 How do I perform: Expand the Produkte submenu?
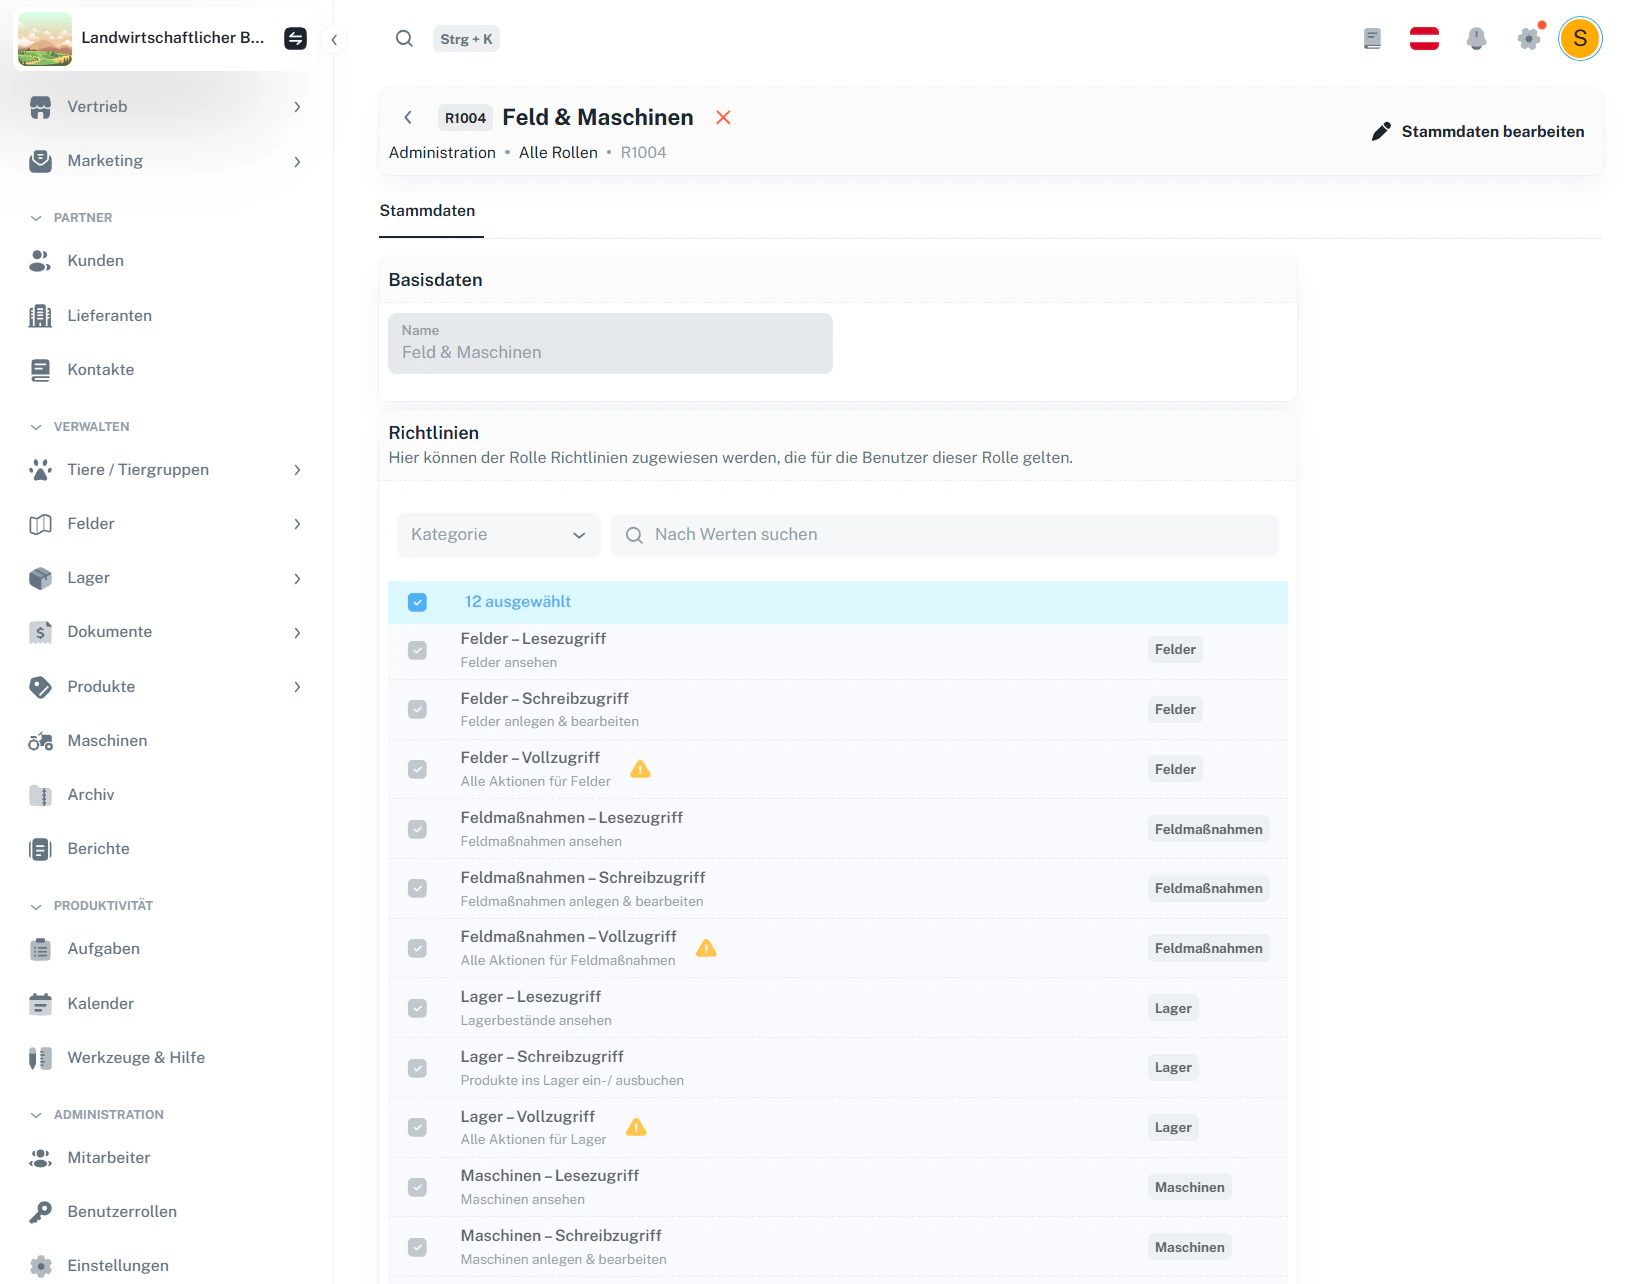(297, 687)
